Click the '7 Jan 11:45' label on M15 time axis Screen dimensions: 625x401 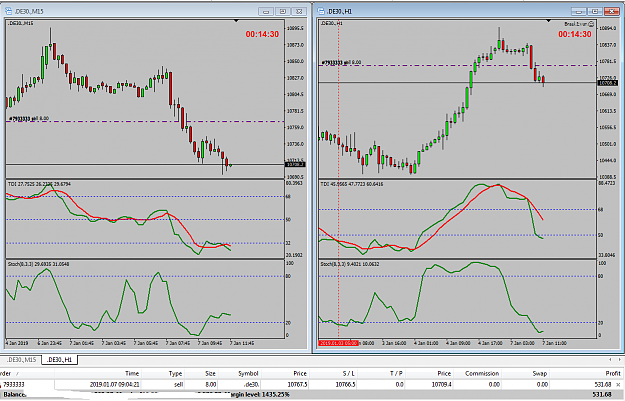tap(242, 343)
